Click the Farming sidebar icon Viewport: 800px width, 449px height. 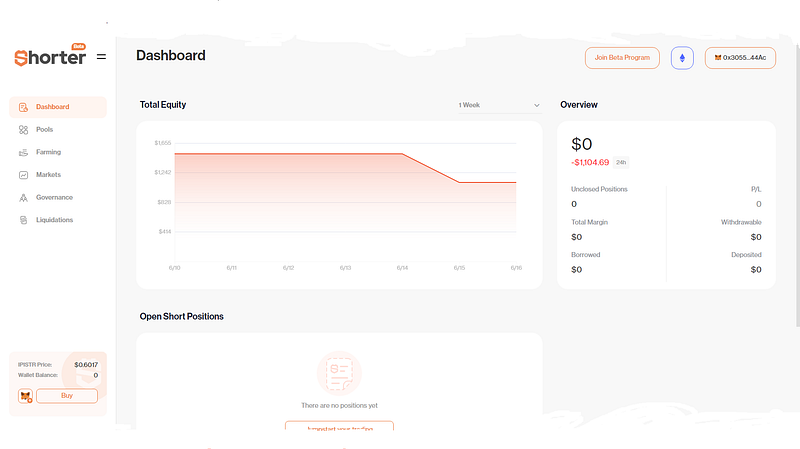23,153
